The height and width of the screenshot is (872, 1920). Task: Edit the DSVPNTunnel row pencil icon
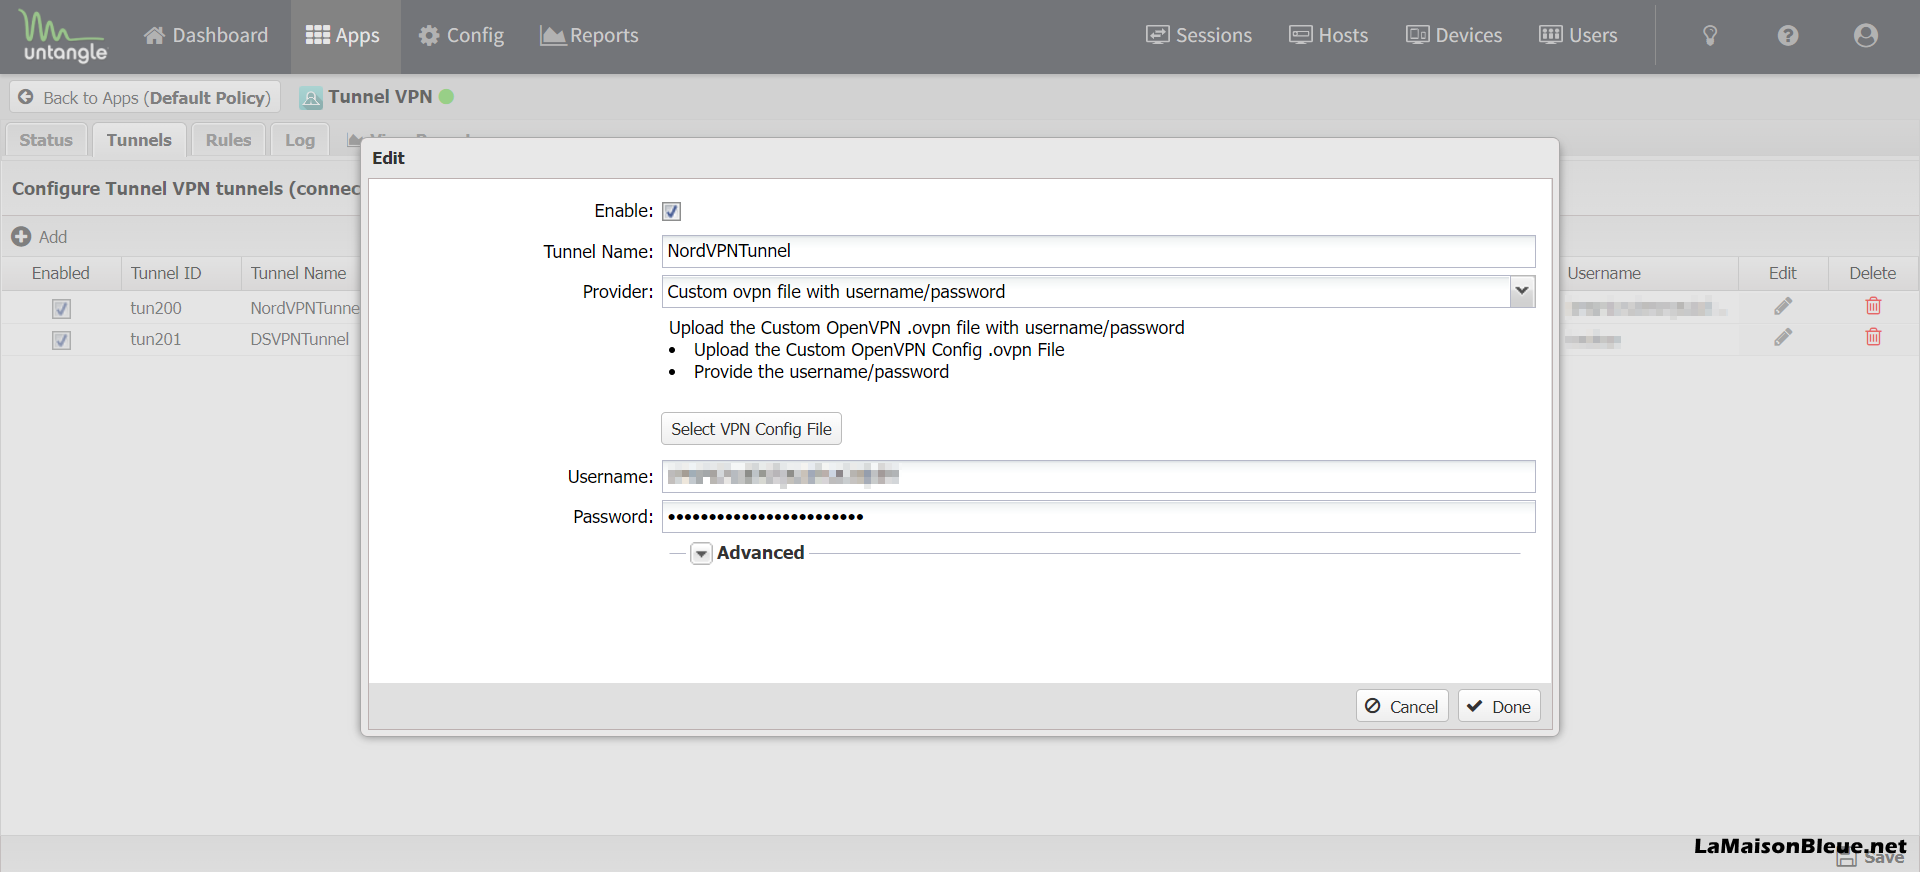coord(1783,338)
